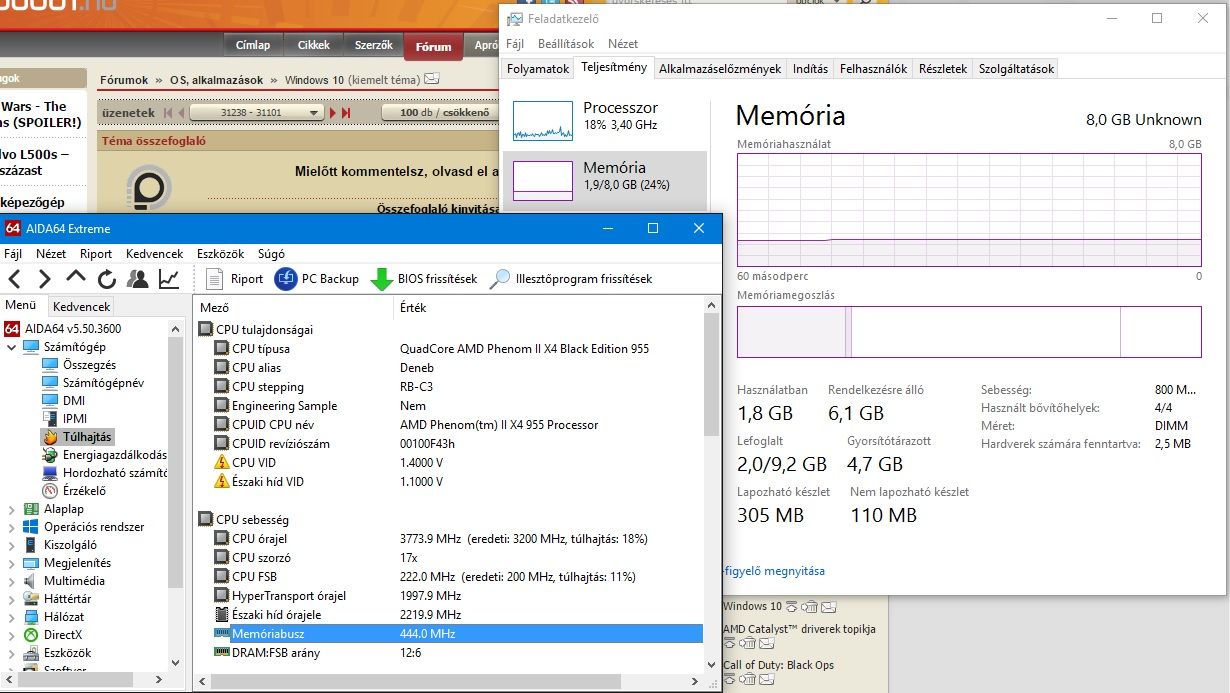This screenshot has width=1230, height=693.
Task: Switch to Szolgáltatások tab in Feladatkezelő
Action: pyautogui.click(x=1016, y=69)
